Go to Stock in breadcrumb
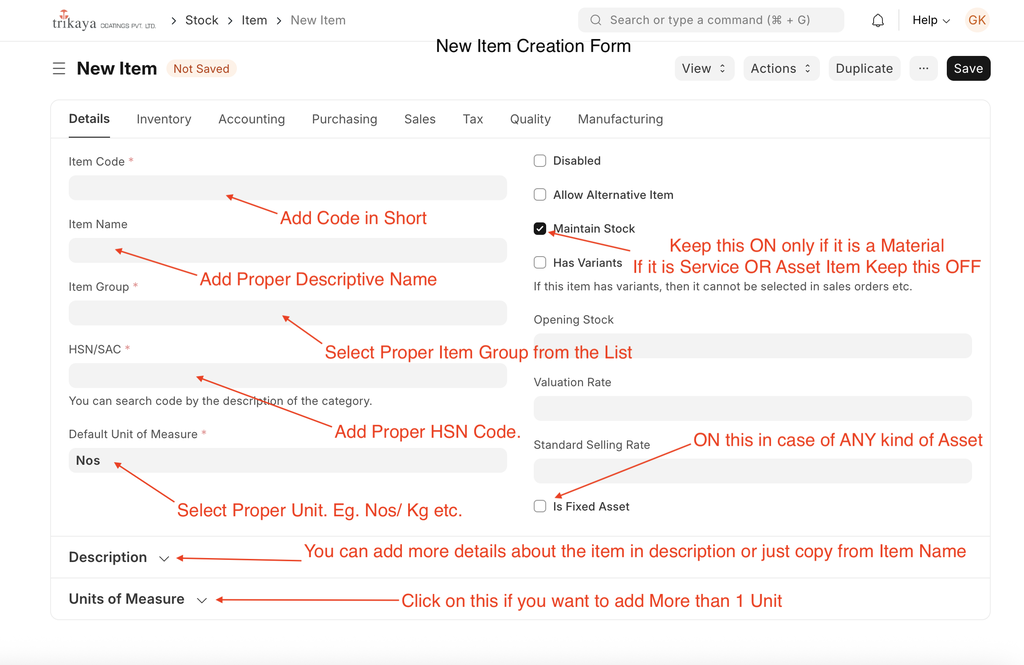This screenshot has width=1024, height=665. [202, 20]
